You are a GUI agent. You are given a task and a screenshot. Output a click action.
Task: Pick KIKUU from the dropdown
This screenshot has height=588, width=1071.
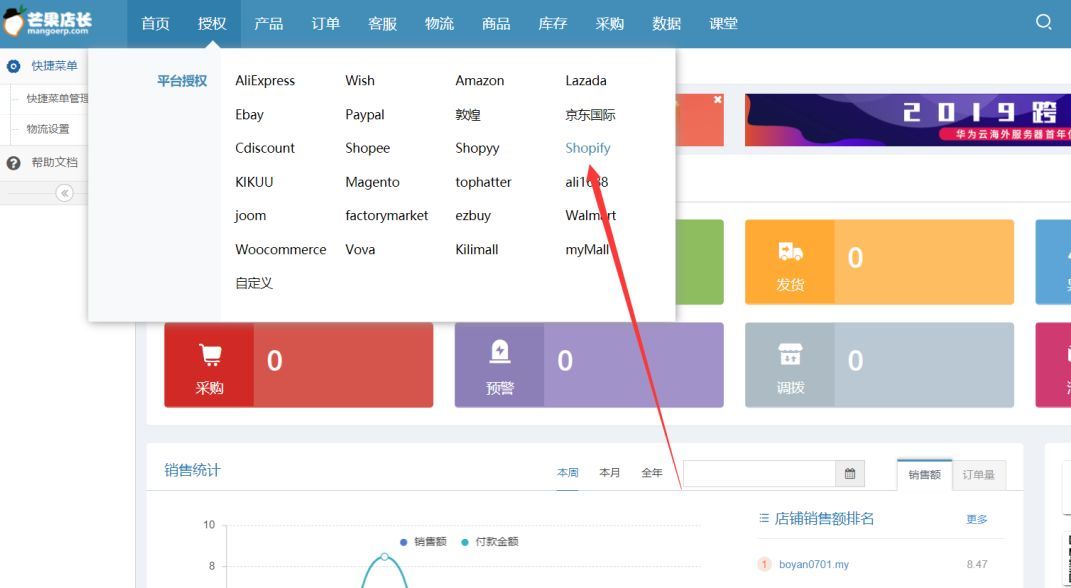pyautogui.click(x=254, y=182)
